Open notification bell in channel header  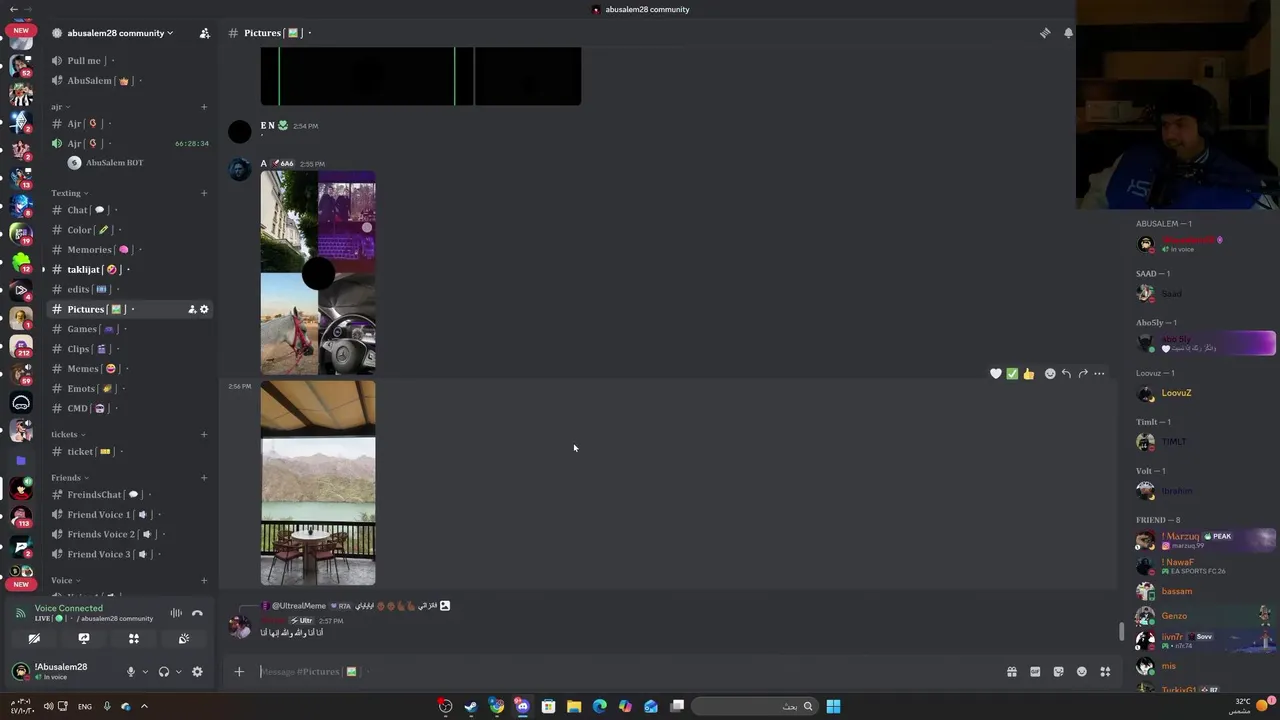pyautogui.click(x=1068, y=33)
